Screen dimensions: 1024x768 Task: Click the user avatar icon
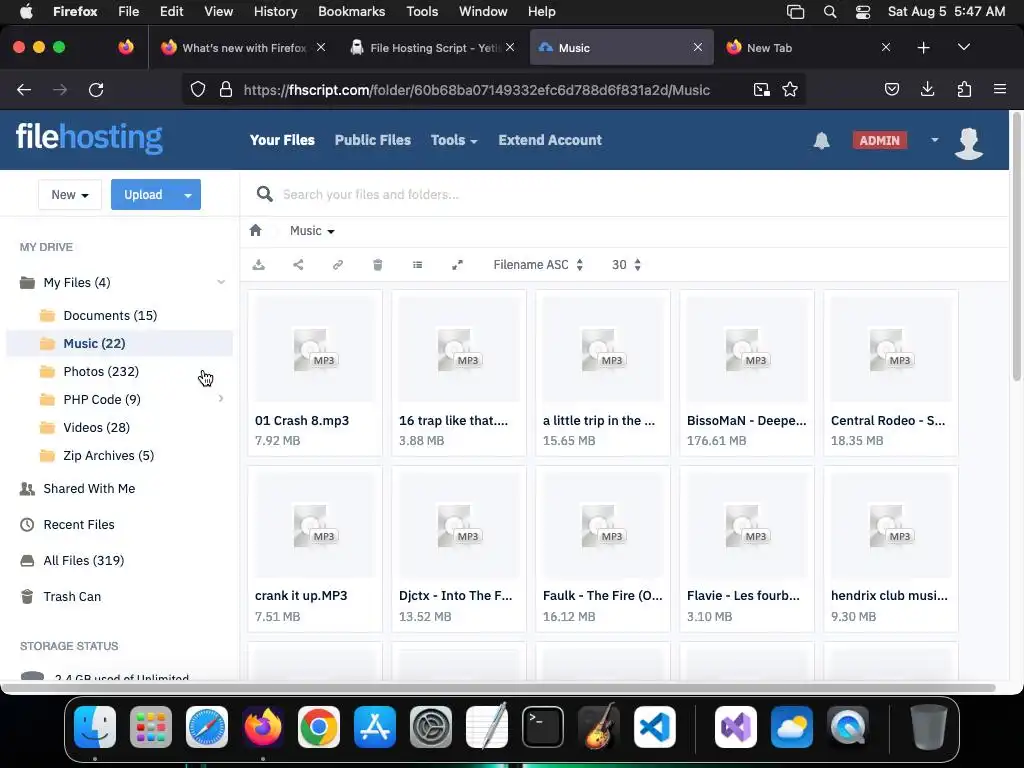coord(968,142)
